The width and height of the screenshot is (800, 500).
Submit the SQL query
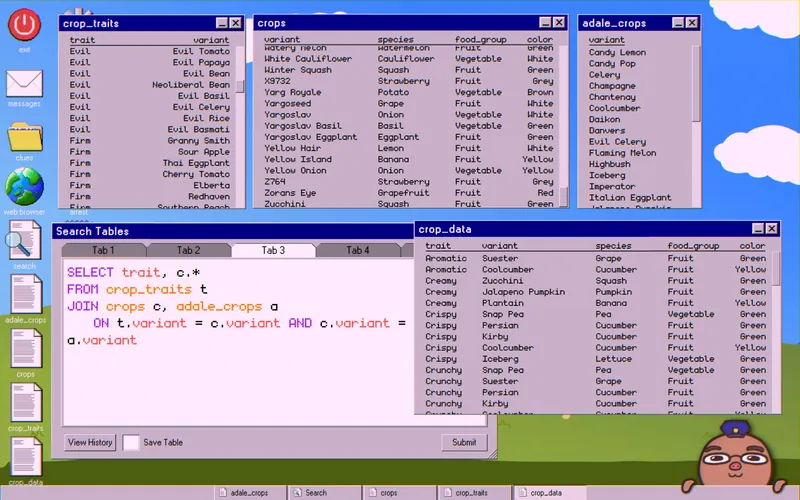coord(464,442)
